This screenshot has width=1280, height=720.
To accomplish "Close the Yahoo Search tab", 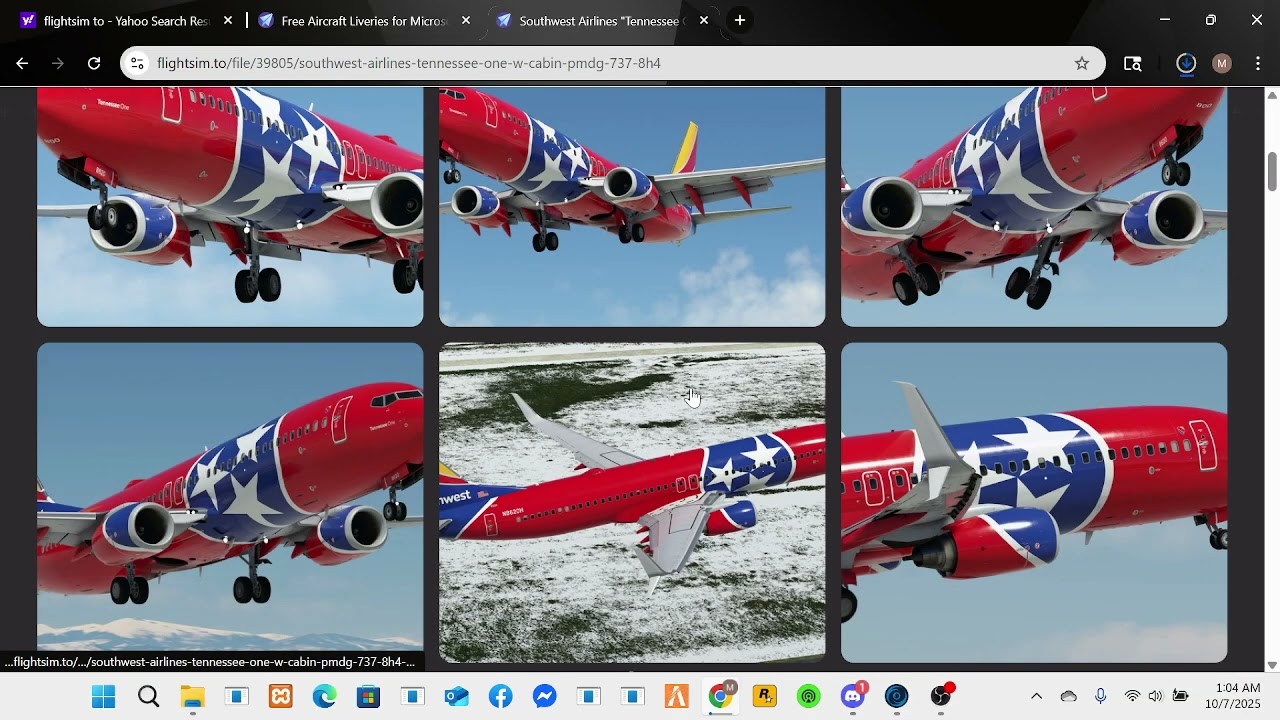I will (228, 20).
